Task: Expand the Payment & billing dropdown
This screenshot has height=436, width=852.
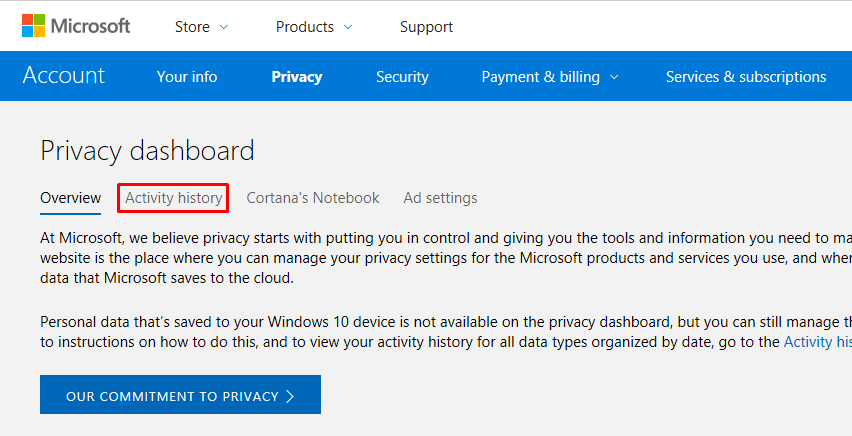Action: click(549, 77)
